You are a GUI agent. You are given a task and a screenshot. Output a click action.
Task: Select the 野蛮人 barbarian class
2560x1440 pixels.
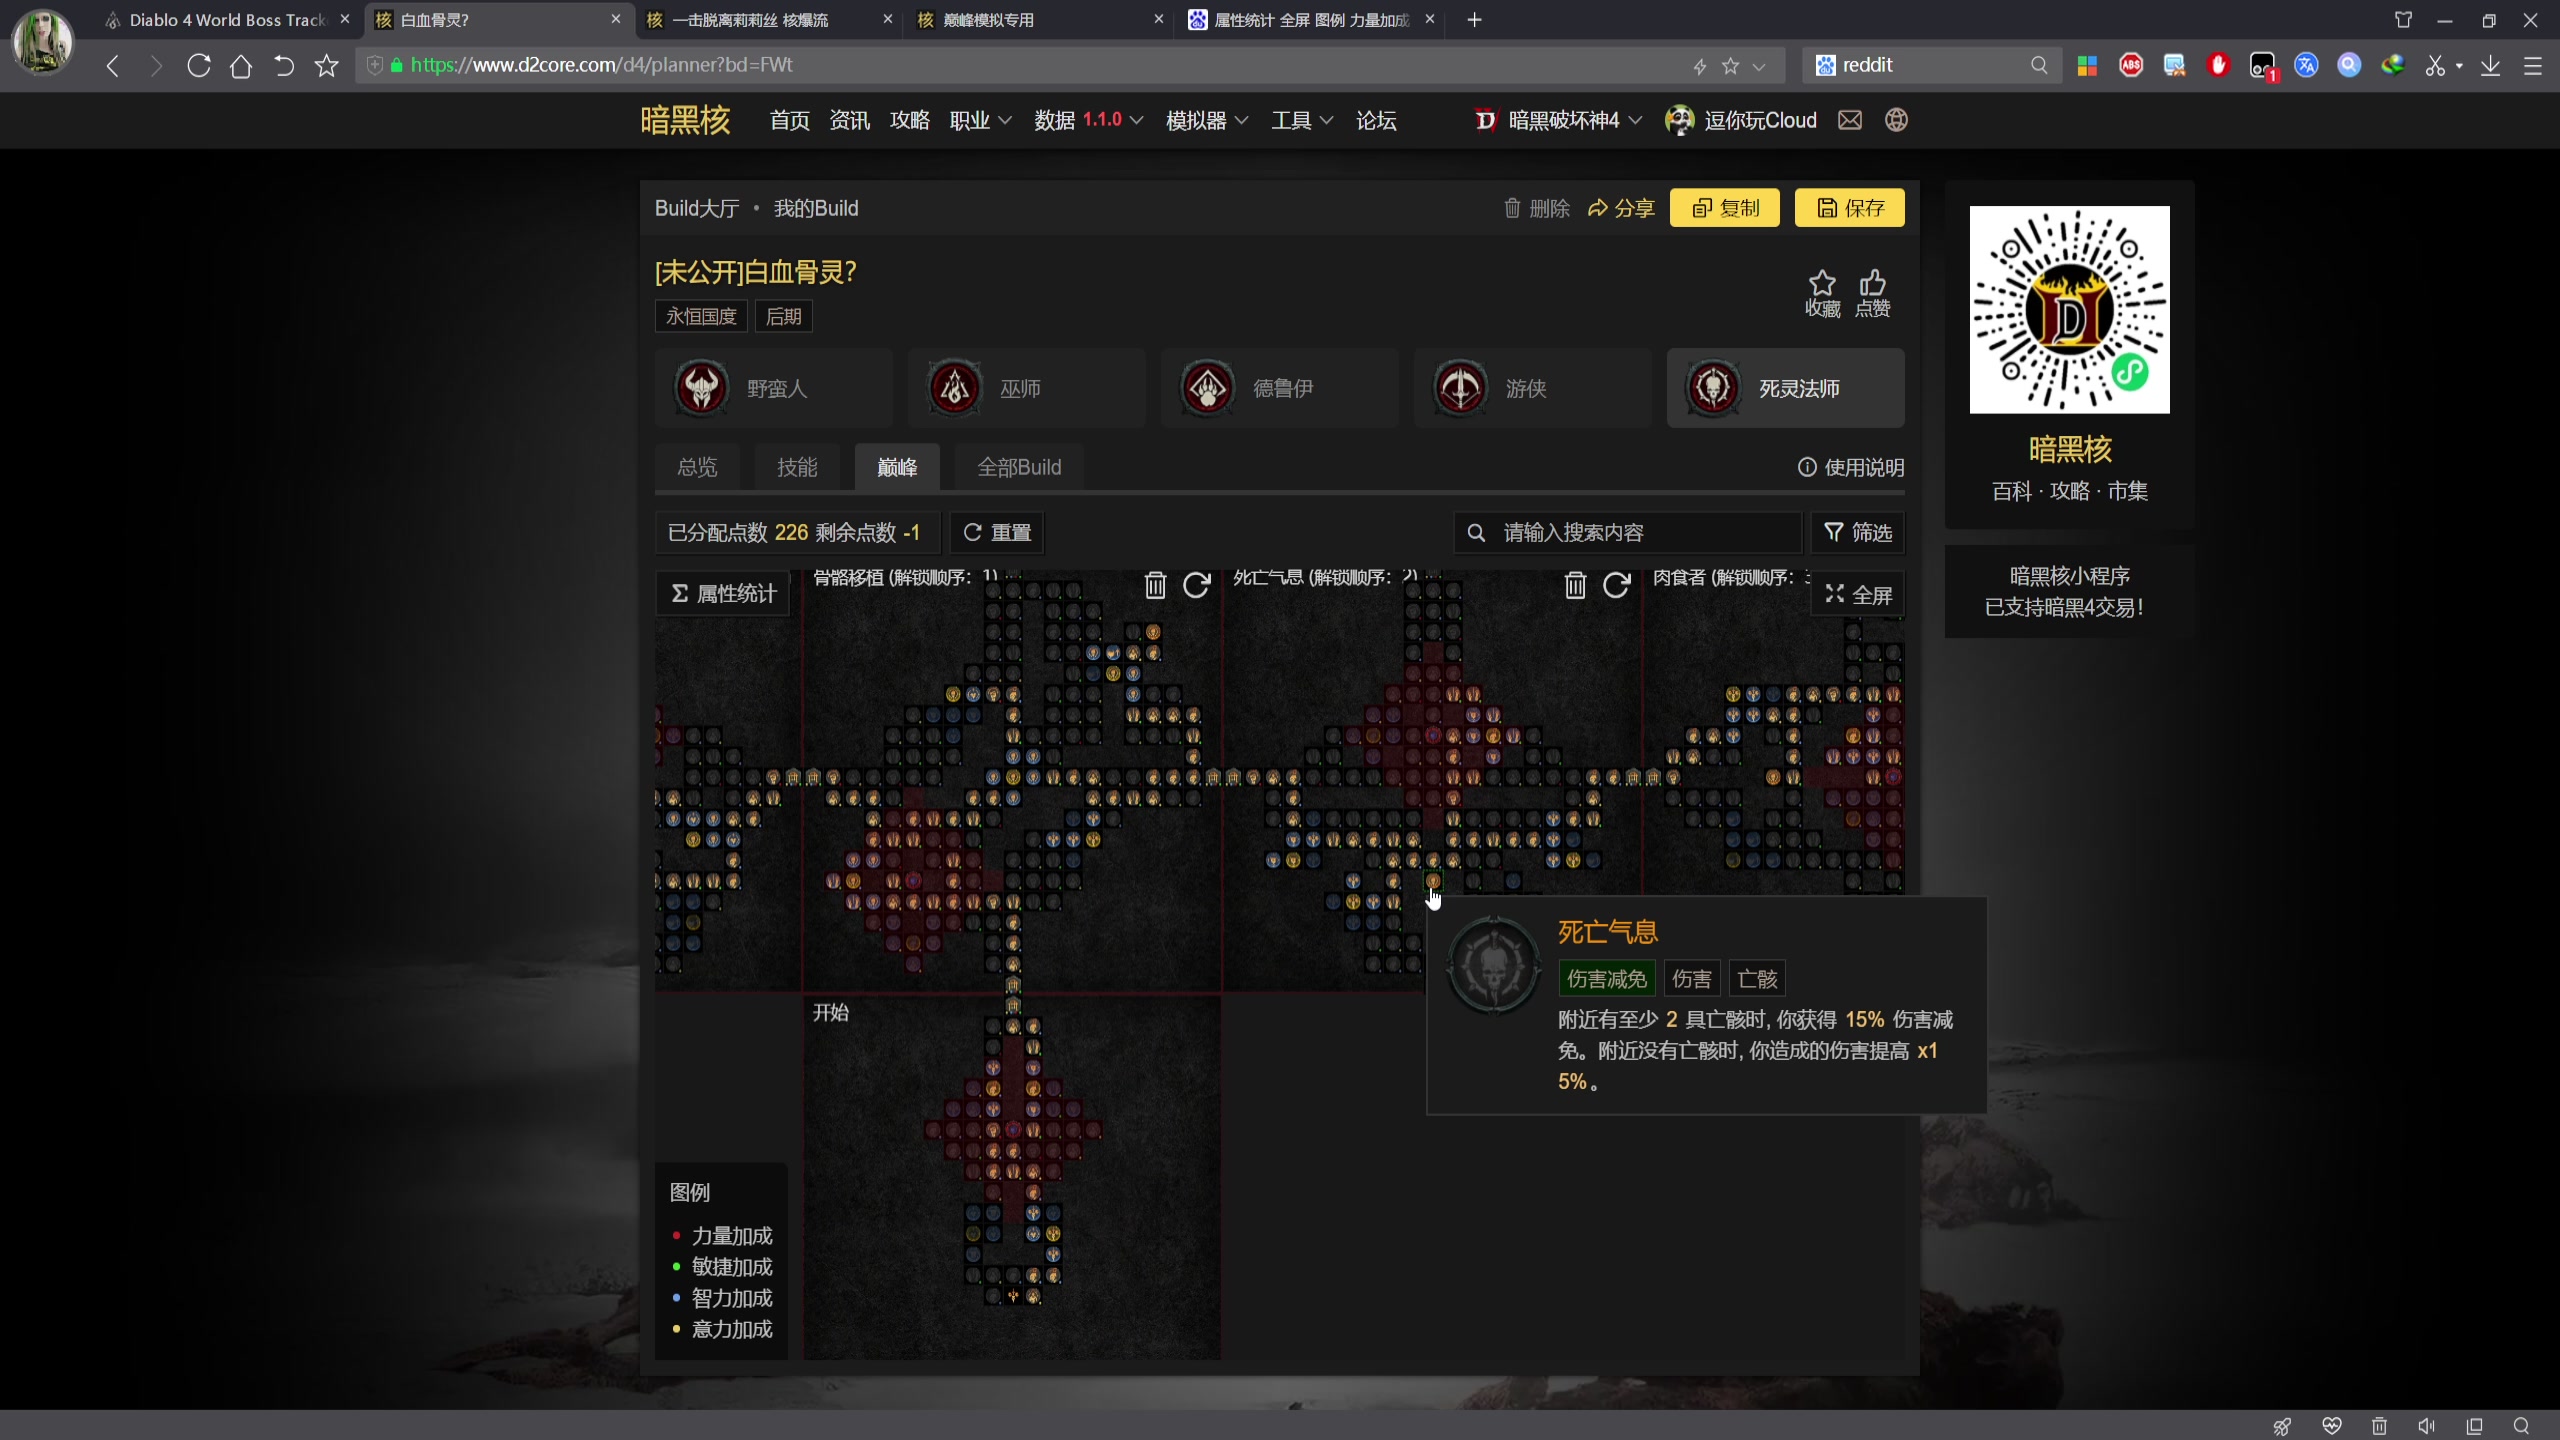(x=773, y=388)
